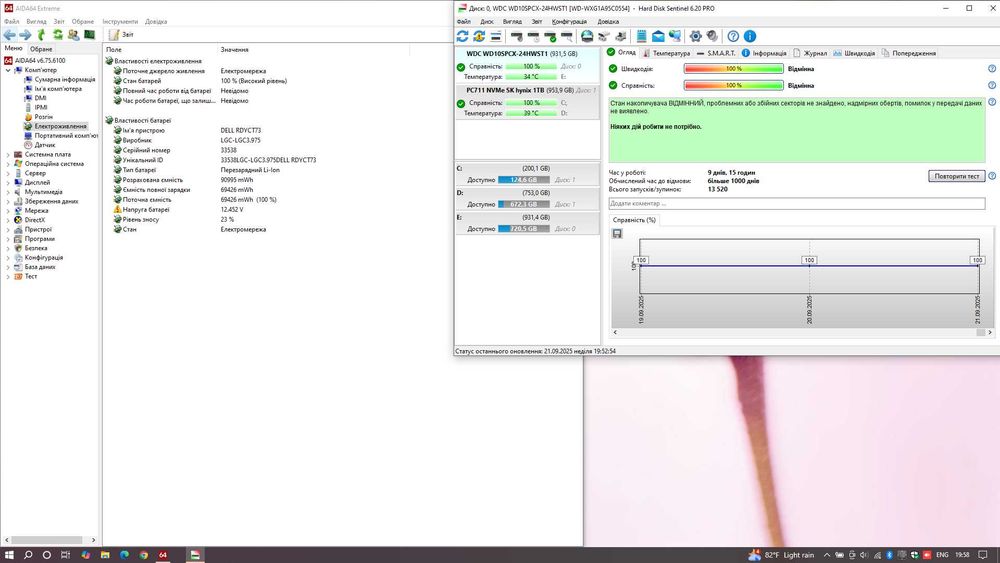Switch to the Попередження tab
Image resolution: width=1000 pixels, height=563 pixels.
coord(909,53)
